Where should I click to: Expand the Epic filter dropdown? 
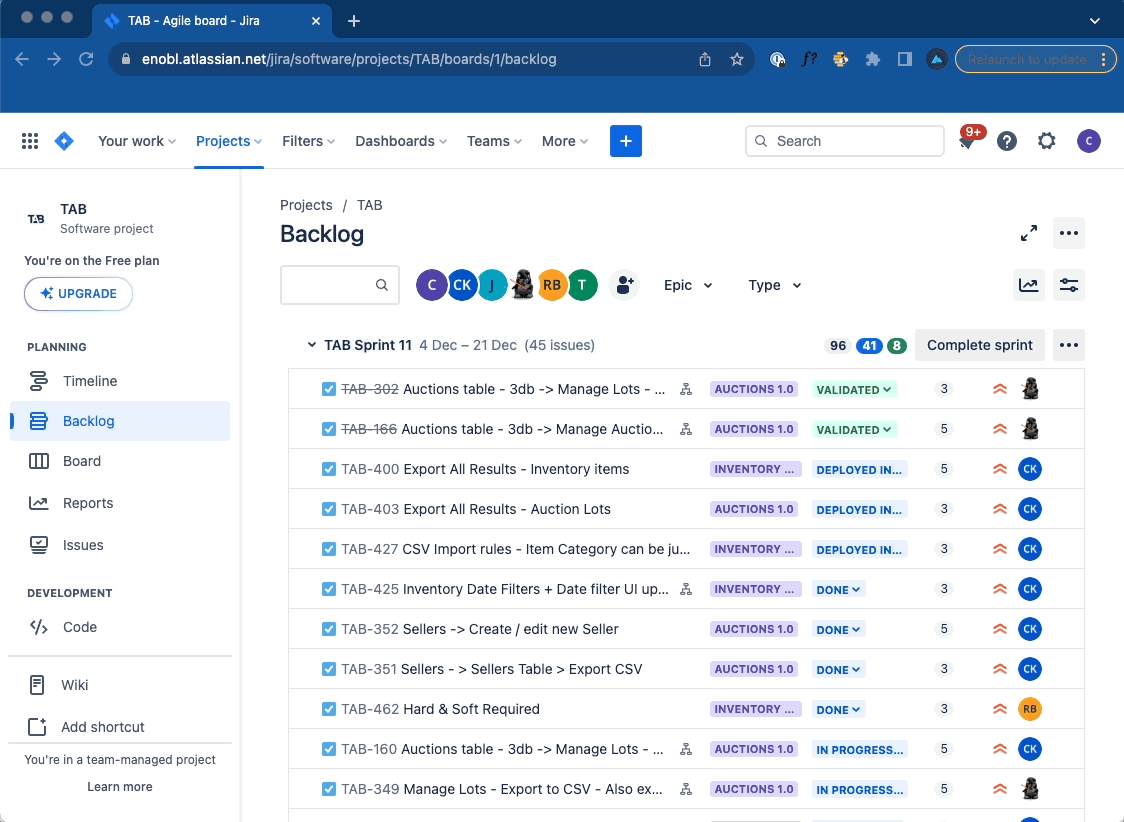pos(688,285)
